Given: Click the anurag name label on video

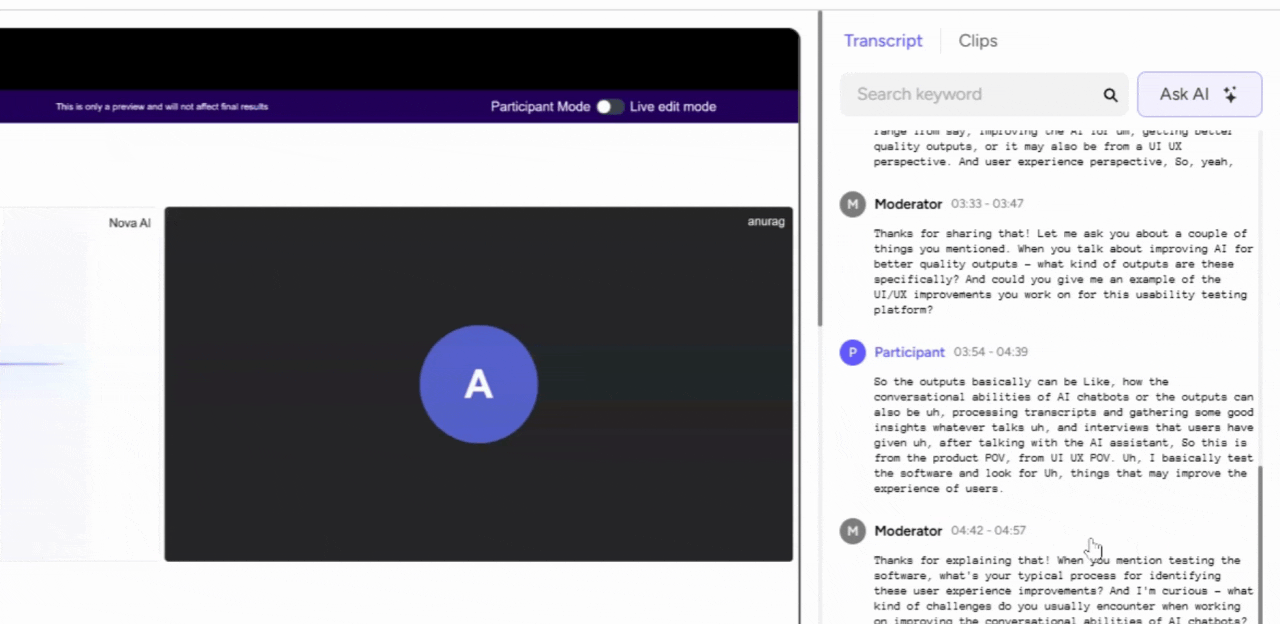Looking at the screenshot, I should pos(766,221).
